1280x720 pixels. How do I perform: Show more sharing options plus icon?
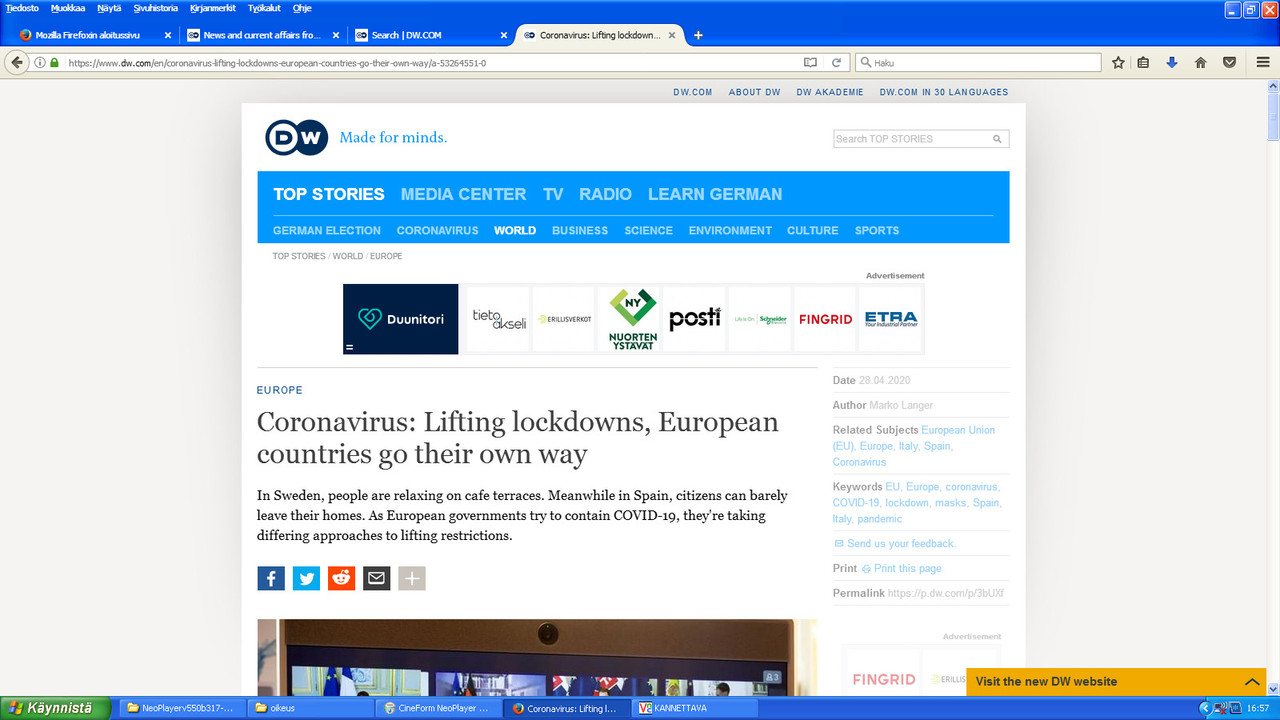412,578
